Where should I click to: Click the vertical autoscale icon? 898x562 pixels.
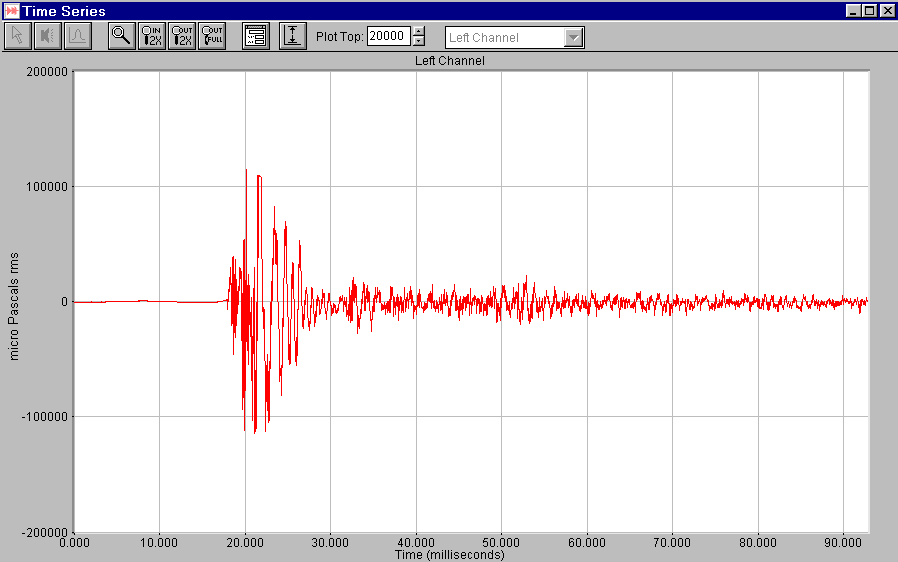click(x=293, y=36)
